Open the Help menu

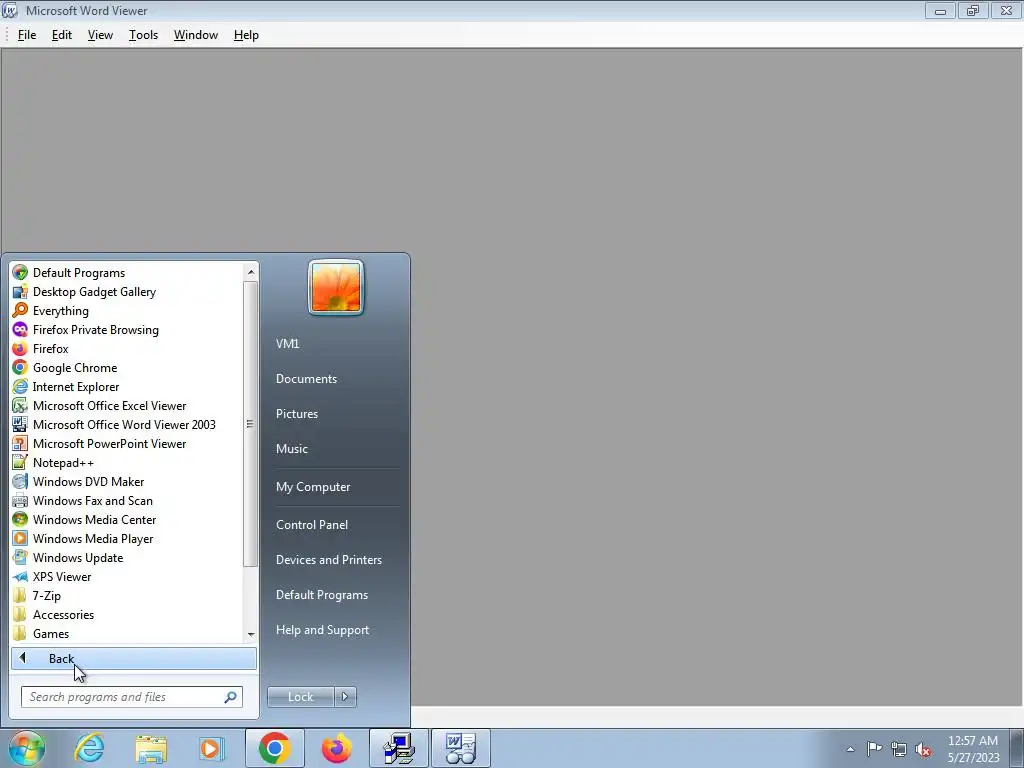pyautogui.click(x=246, y=35)
